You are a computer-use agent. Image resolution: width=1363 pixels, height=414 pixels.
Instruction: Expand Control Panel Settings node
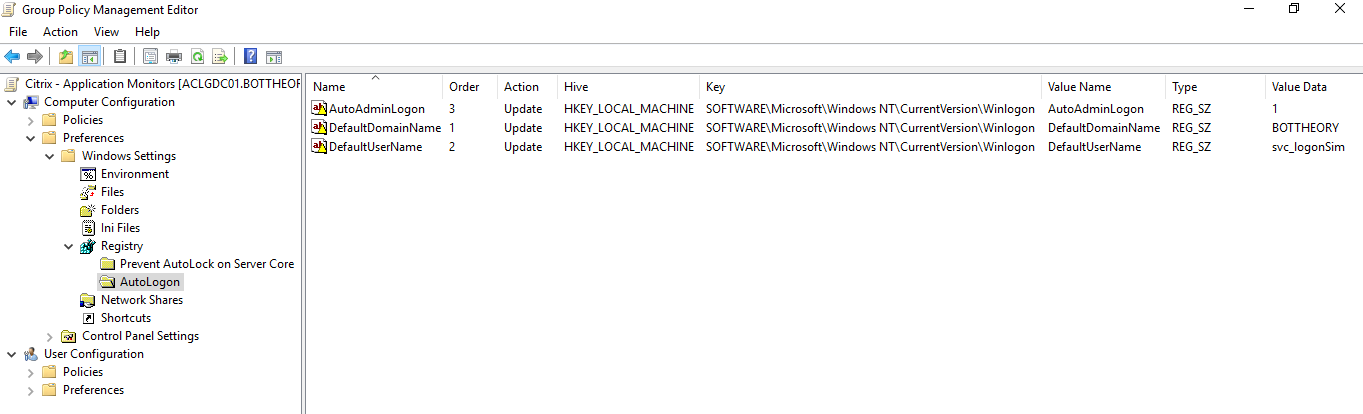[50, 336]
